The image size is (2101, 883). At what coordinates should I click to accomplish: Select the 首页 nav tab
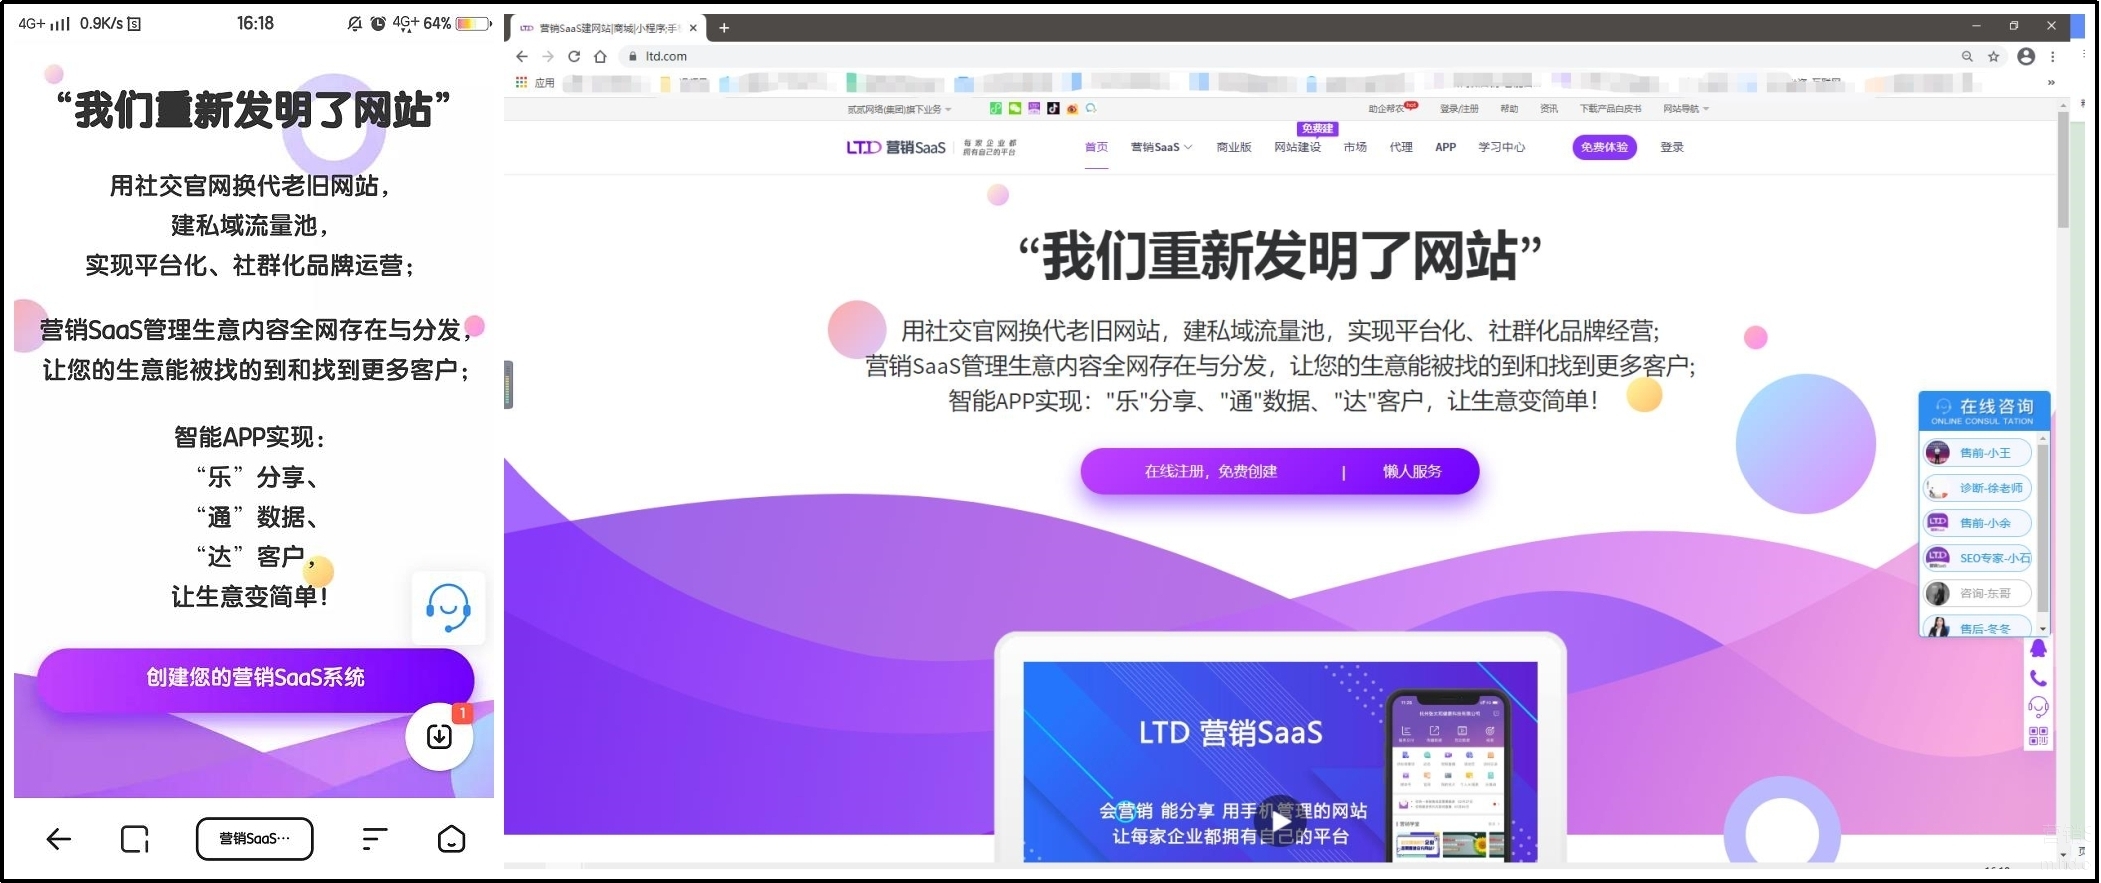(1097, 147)
